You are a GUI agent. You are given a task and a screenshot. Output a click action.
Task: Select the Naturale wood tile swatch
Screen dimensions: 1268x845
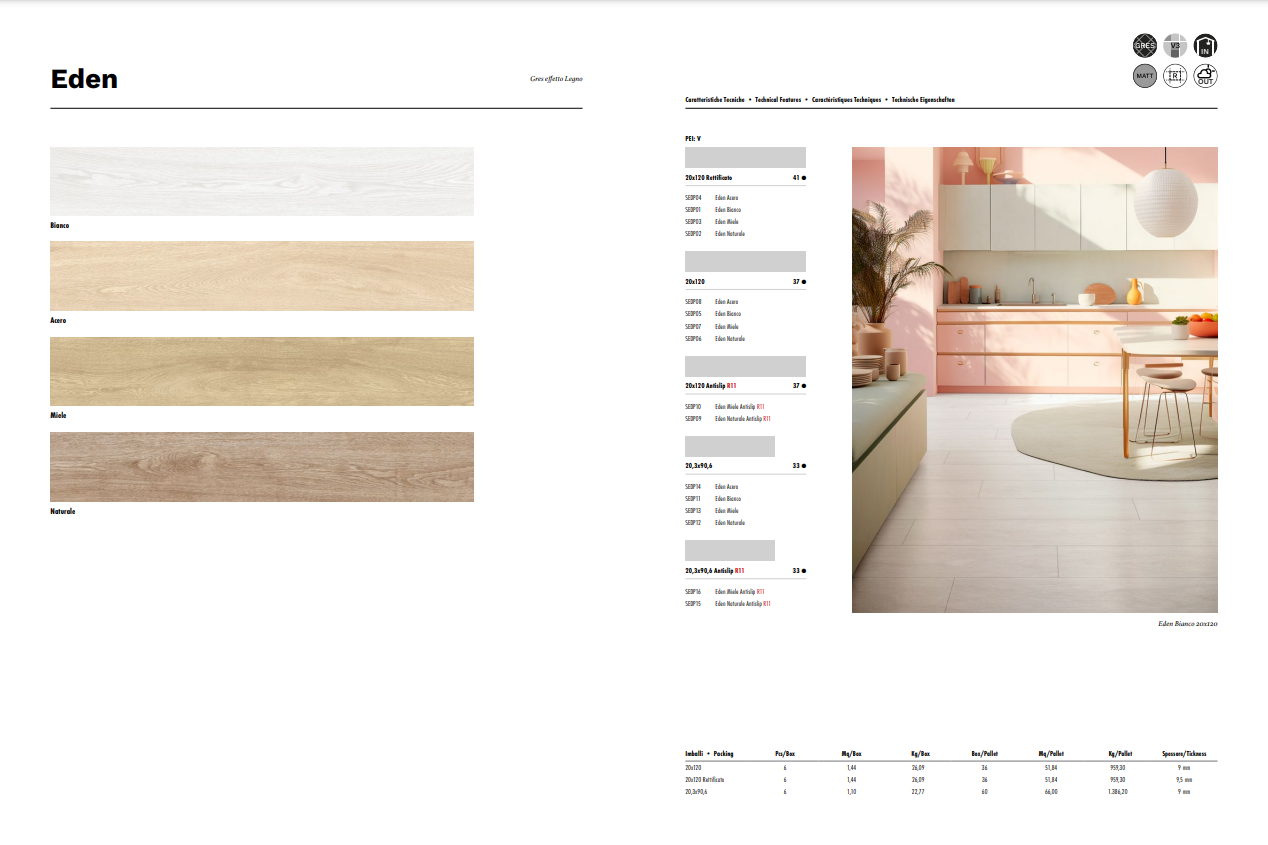261,467
